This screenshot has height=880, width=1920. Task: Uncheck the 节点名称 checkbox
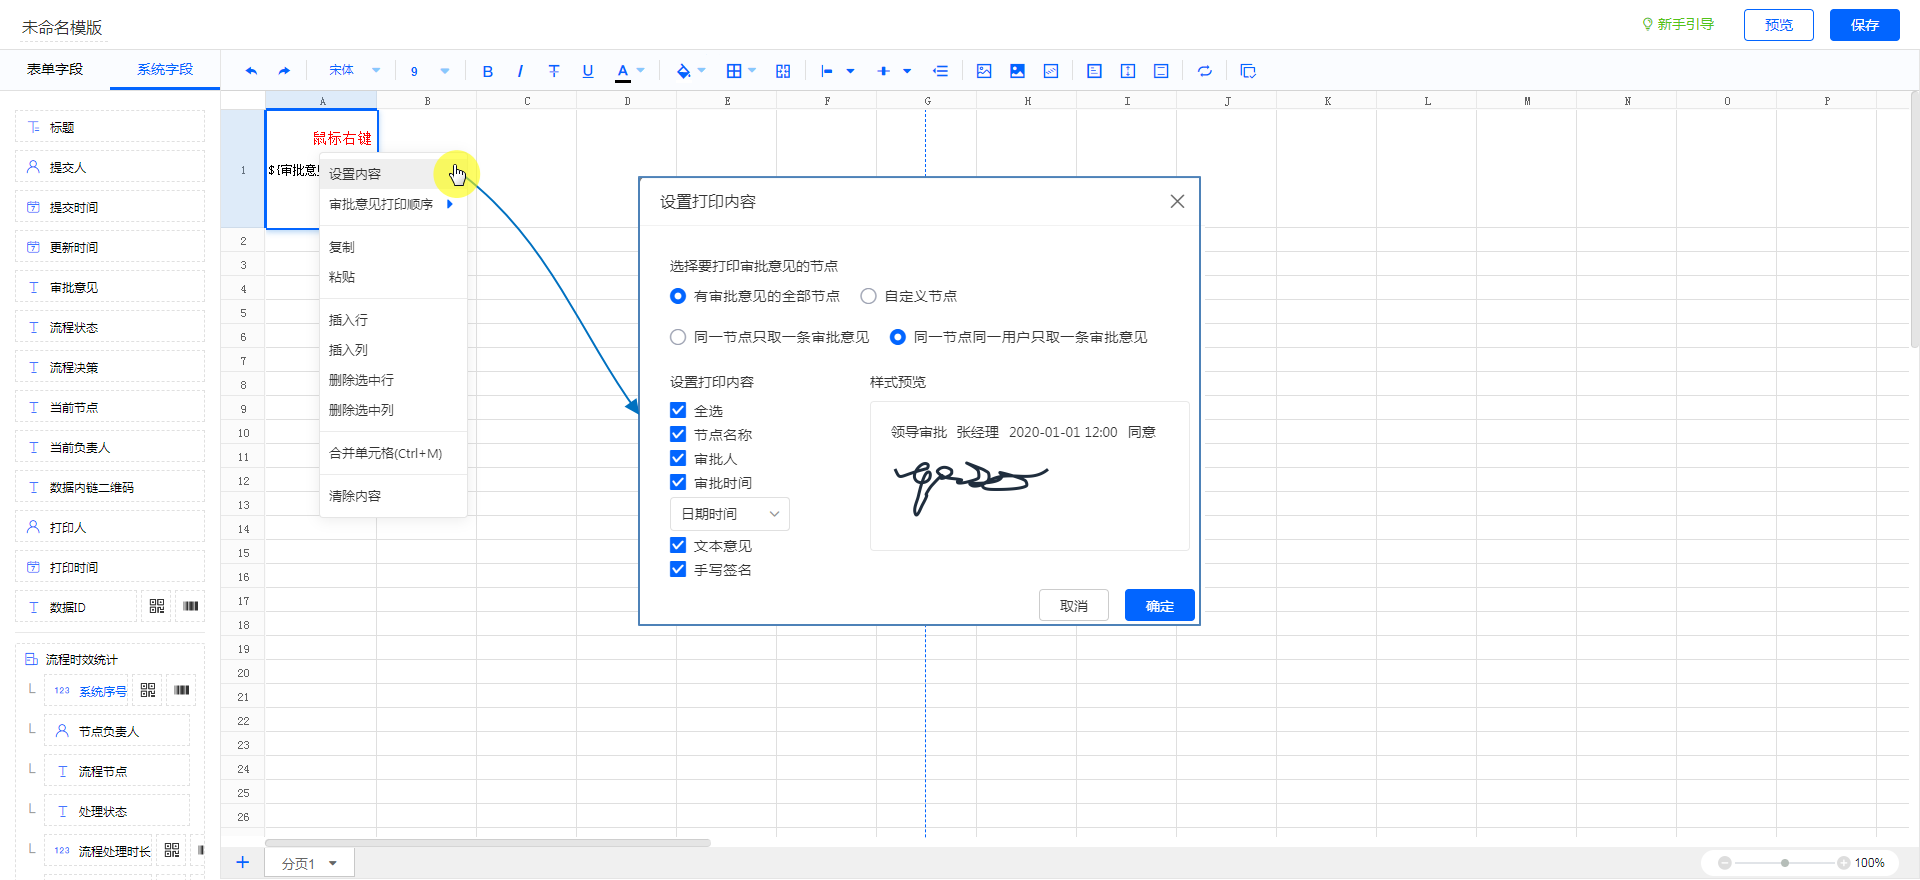coord(678,435)
